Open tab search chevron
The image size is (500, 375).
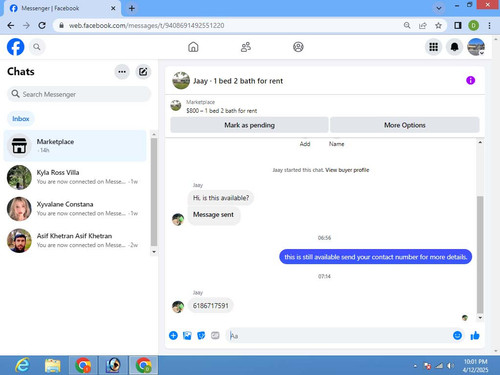439,8
